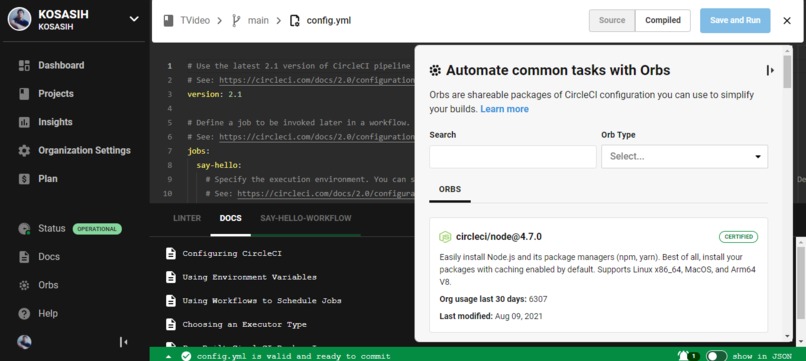Open TVideo breadcrumb link

tap(195, 21)
